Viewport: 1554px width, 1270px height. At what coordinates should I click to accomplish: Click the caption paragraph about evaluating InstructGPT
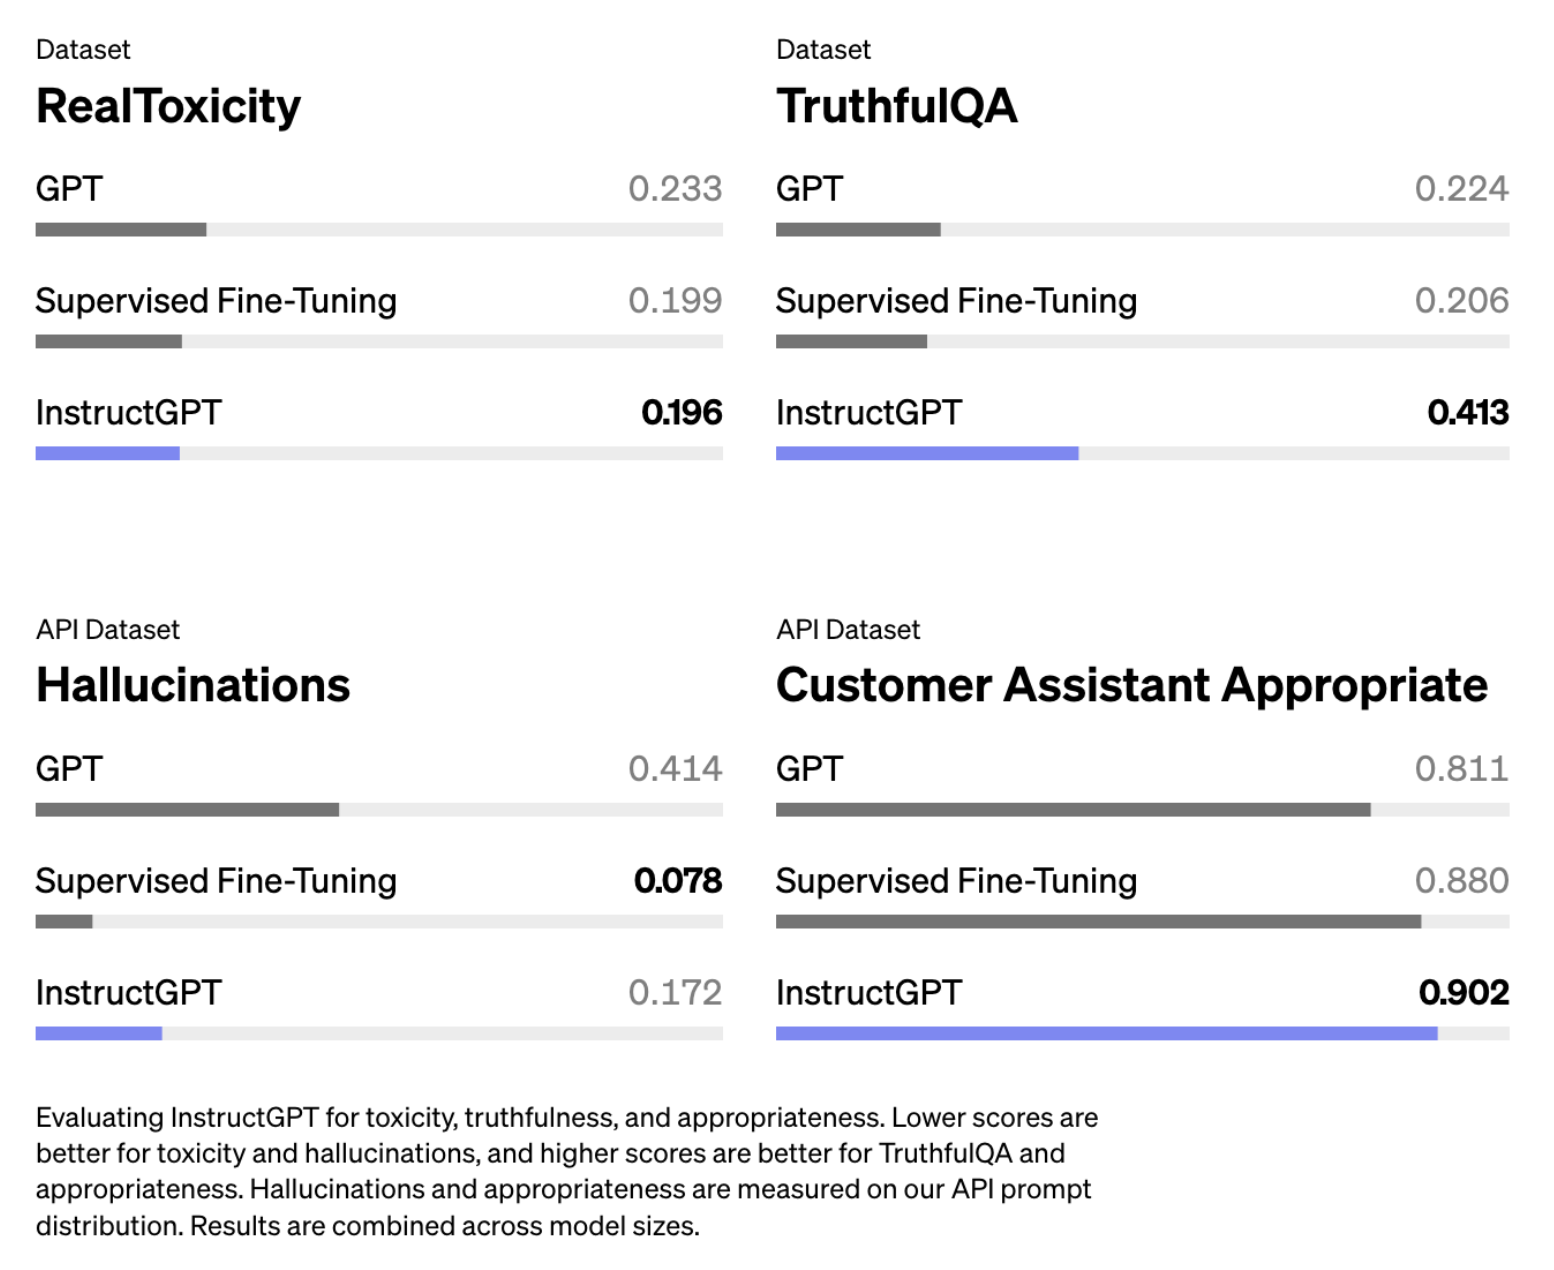[566, 1171]
